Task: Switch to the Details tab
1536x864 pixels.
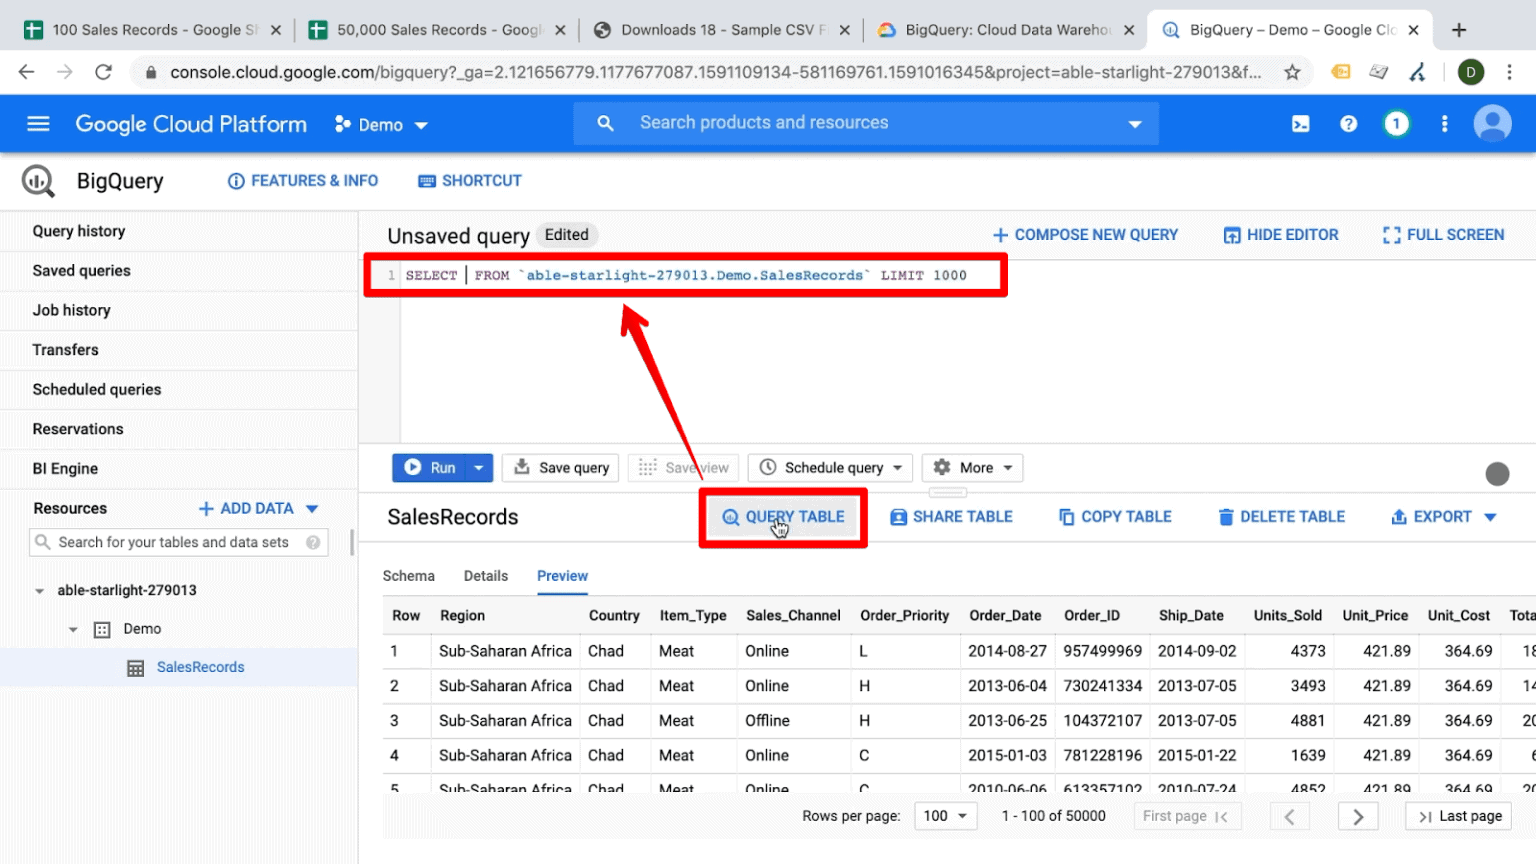Action: click(x=486, y=576)
